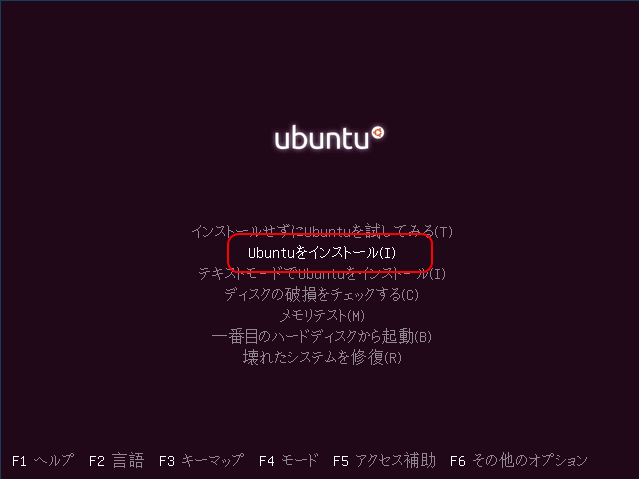Click the F2 key label
Image resolution: width=639 pixels, height=479 pixels.
pos(97,461)
